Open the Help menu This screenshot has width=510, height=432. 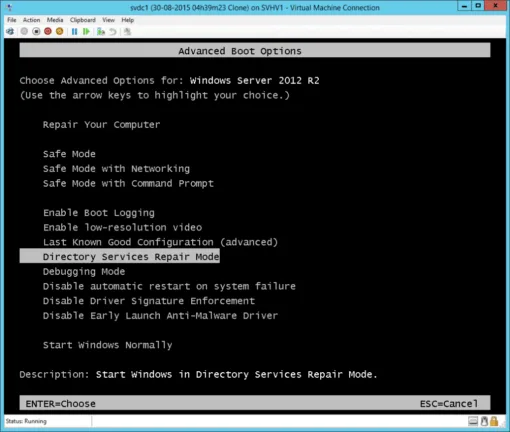pyautogui.click(x=128, y=20)
